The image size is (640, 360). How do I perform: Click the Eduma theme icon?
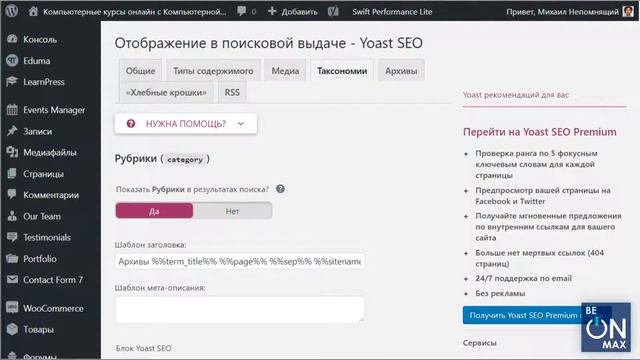click(x=12, y=60)
